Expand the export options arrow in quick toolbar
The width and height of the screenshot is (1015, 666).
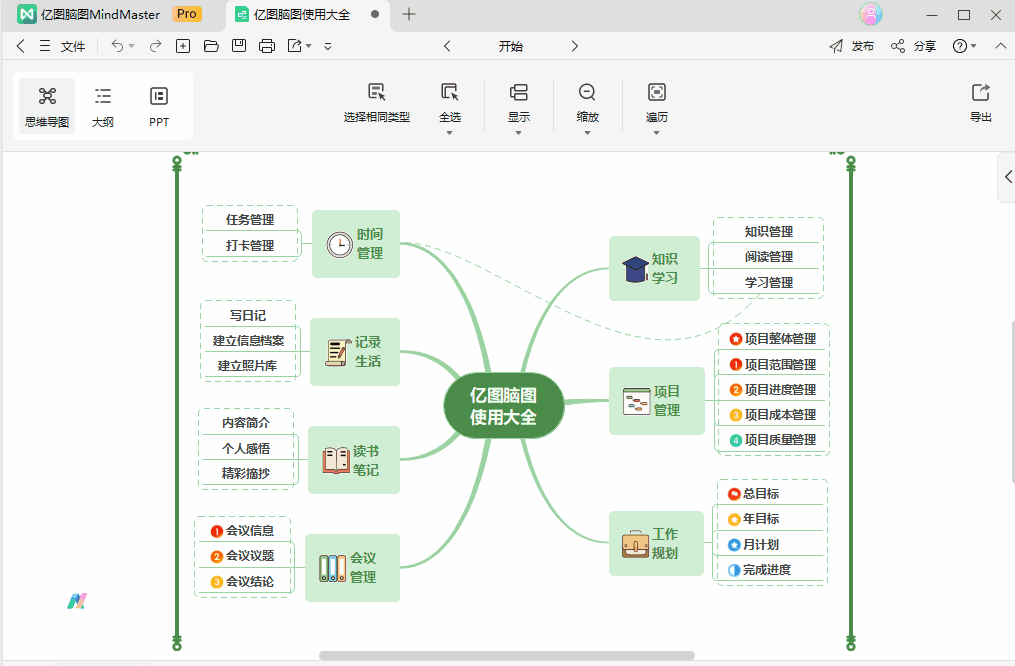(309, 46)
